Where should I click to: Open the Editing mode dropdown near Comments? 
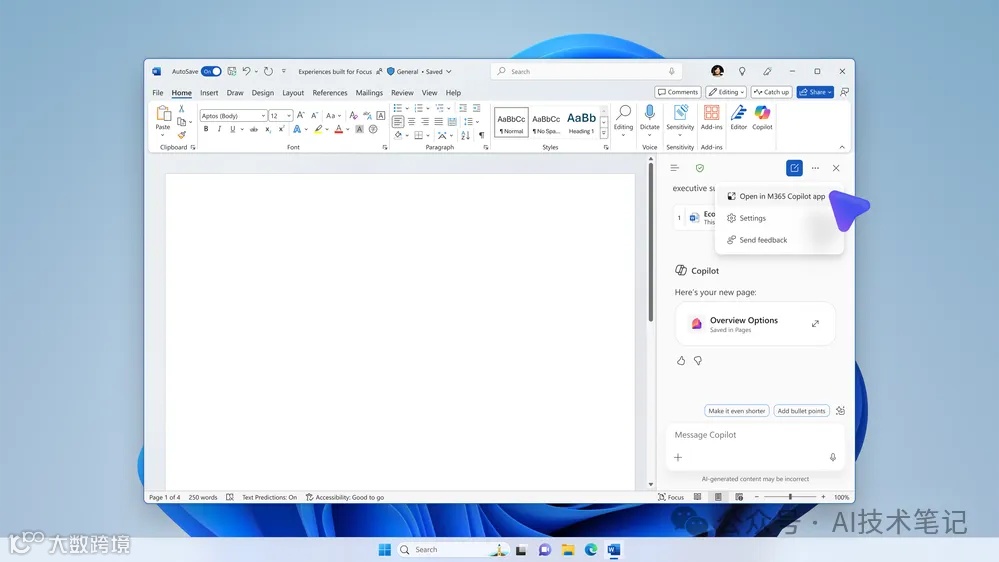(726, 92)
